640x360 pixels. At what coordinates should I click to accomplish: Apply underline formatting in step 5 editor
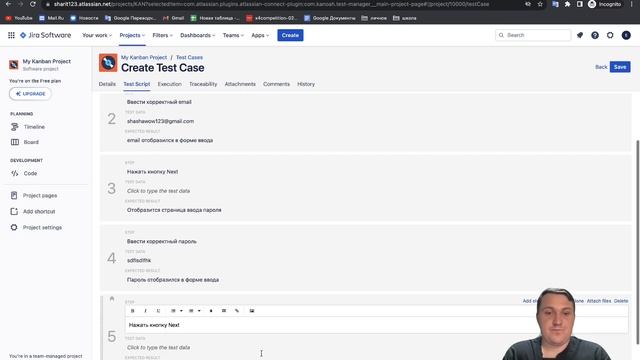coord(158,311)
